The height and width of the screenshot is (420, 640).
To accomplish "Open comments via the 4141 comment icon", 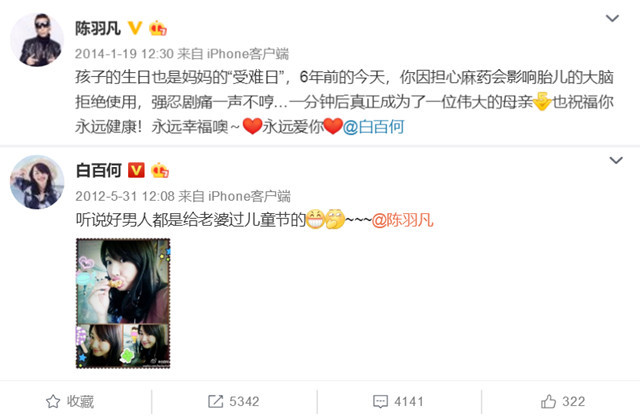I will pos(398,402).
